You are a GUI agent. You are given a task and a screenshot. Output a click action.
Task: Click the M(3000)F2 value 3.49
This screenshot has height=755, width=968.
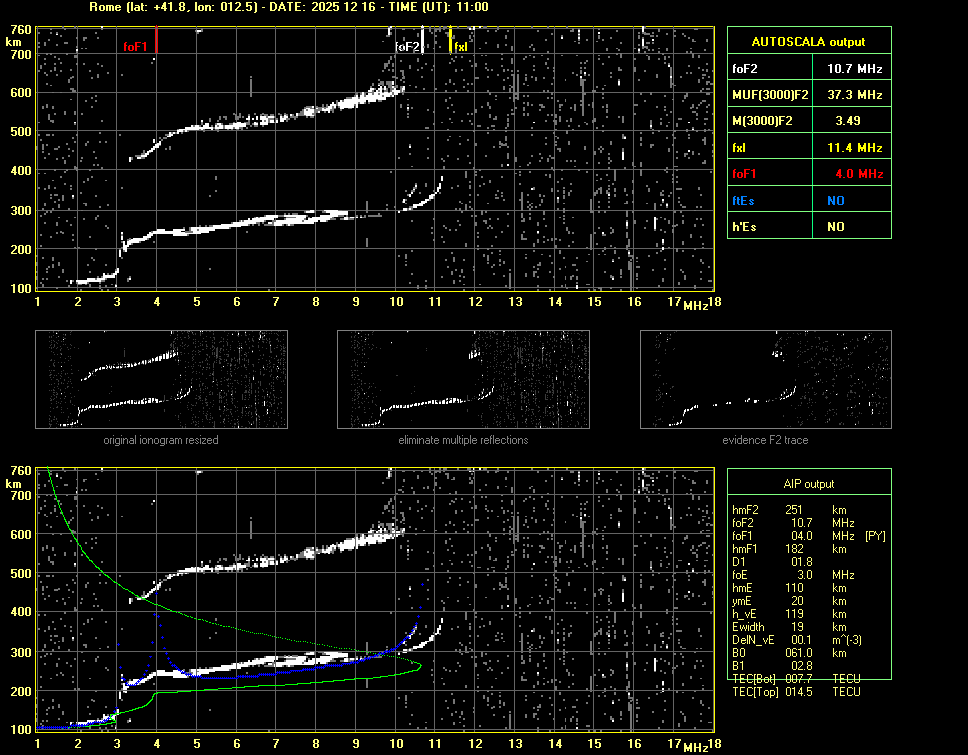pyautogui.click(x=854, y=121)
